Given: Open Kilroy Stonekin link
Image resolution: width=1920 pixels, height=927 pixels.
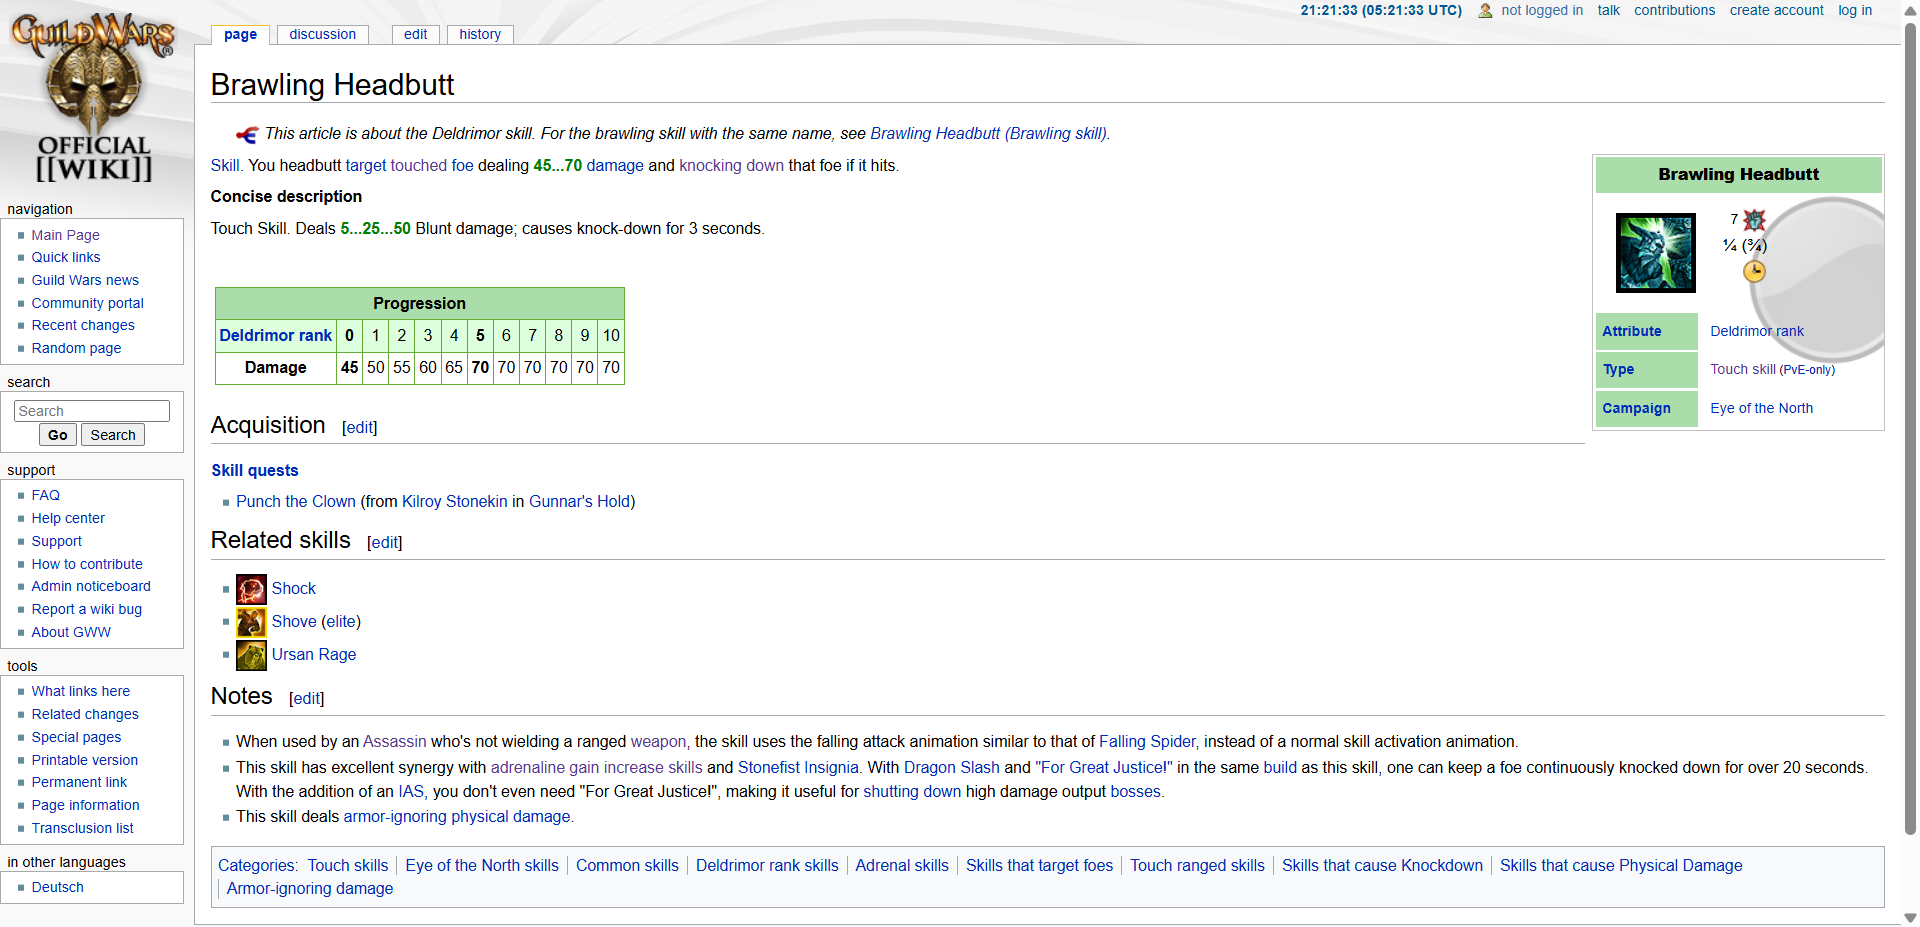Looking at the screenshot, I should (455, 502).
